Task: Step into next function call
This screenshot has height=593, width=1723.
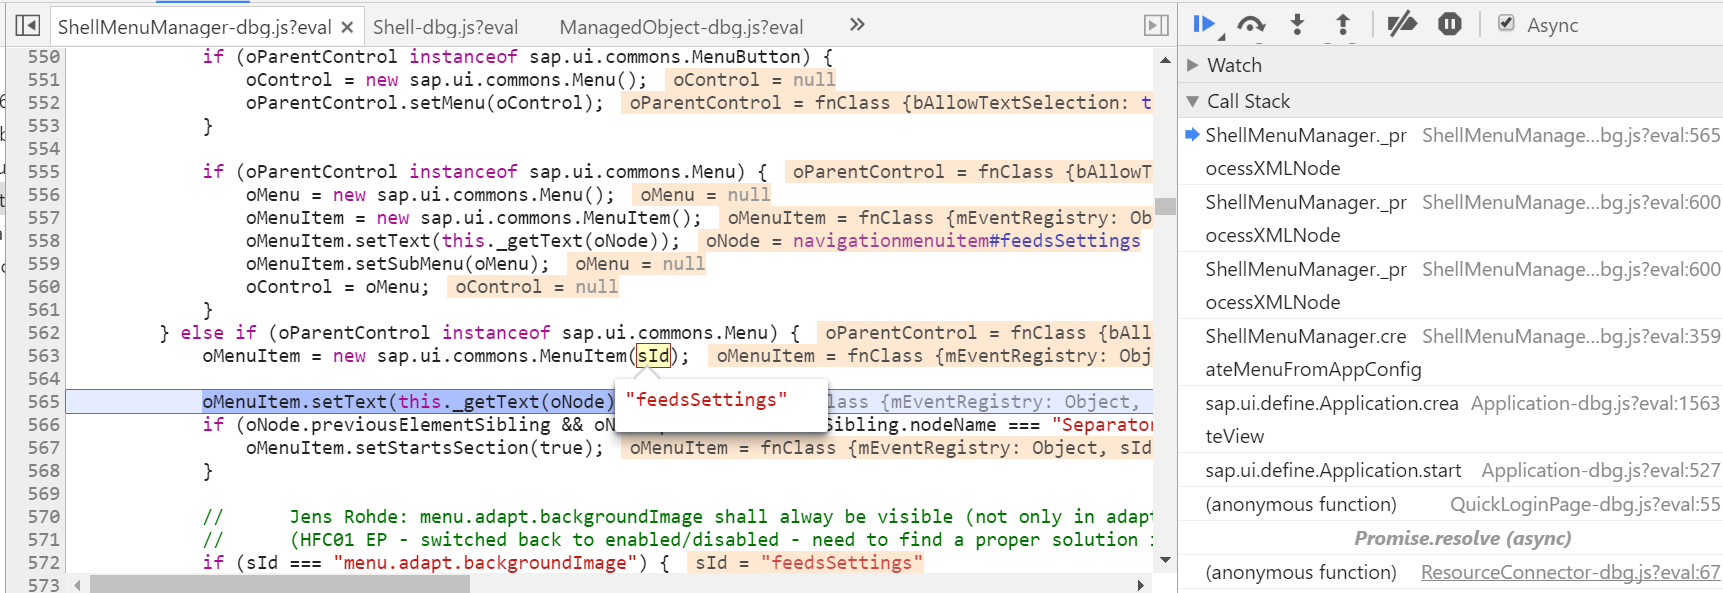Action: [1297, 24]
